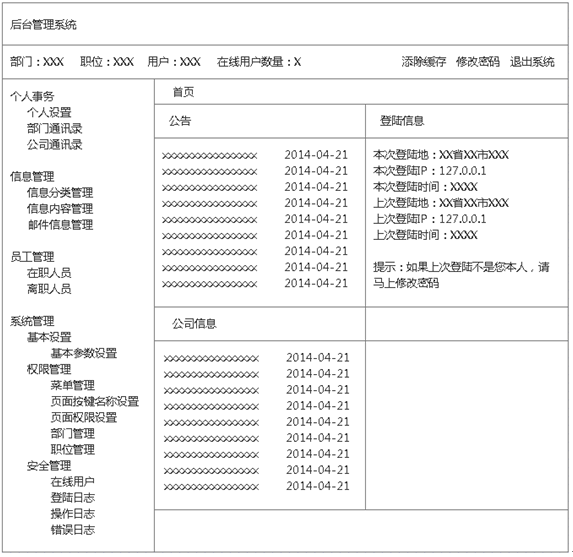Open 在职人员 in the sidebar

pos(49,273)
